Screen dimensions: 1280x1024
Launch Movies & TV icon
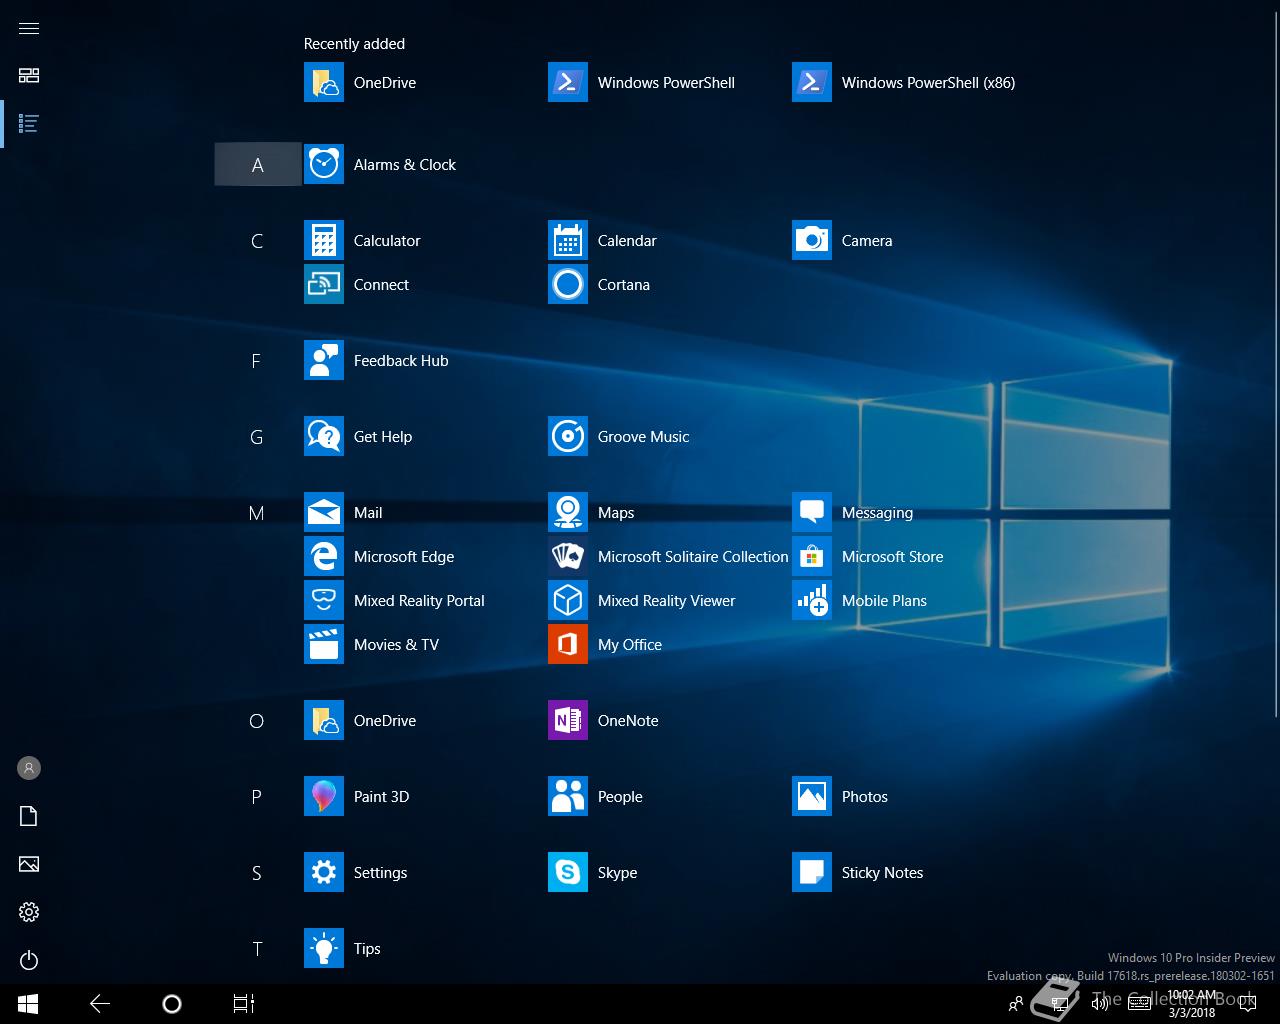[x=324, y=644]
